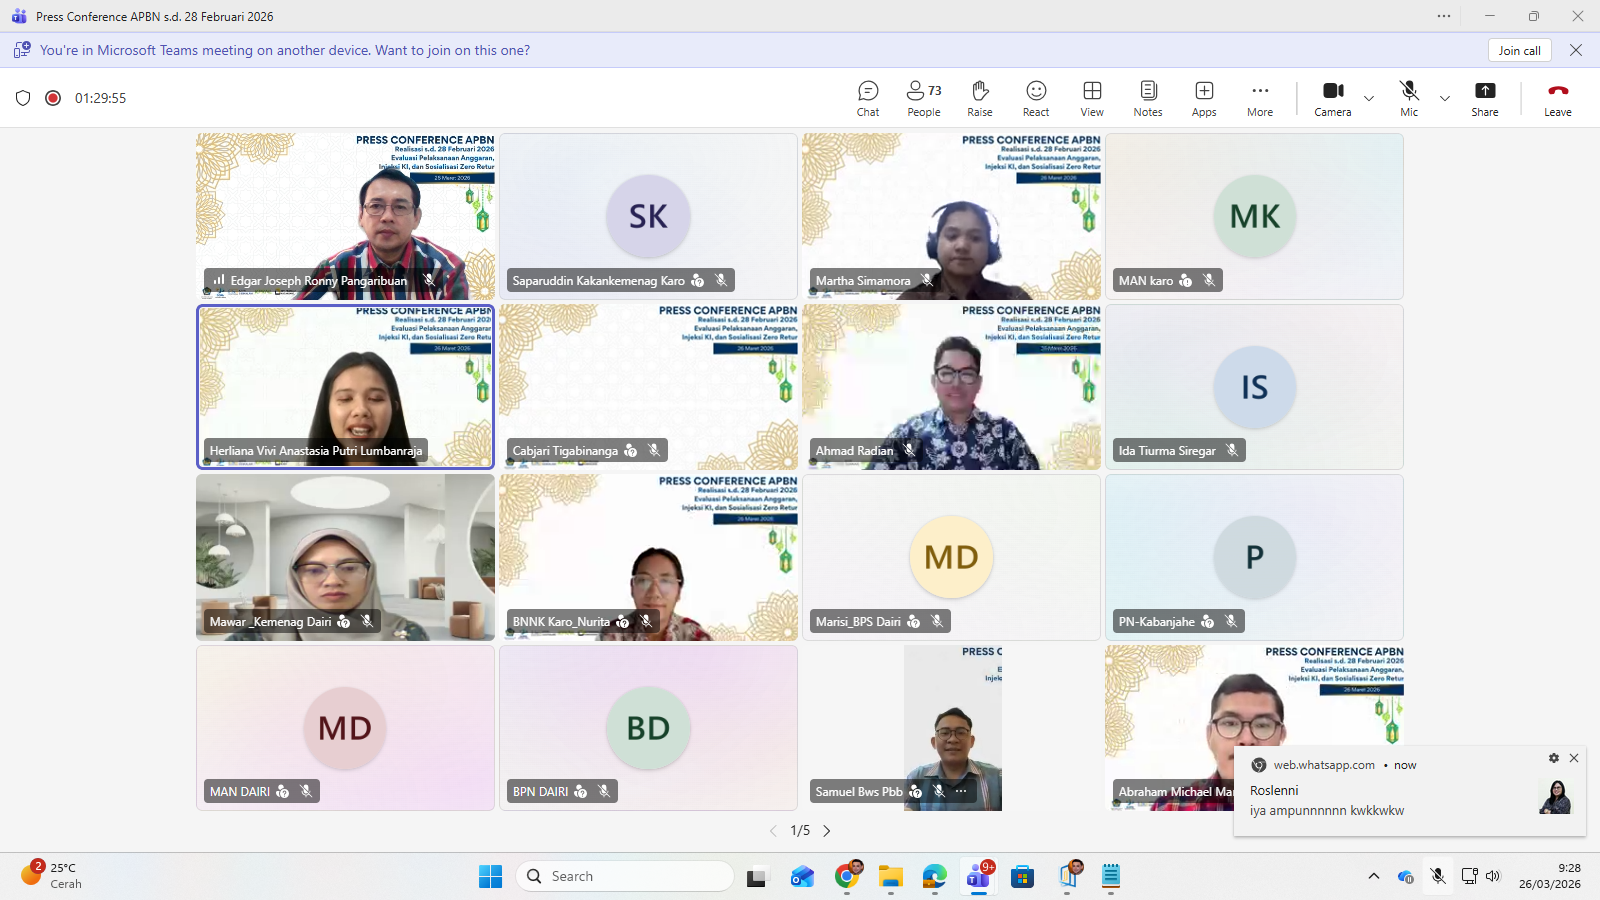Show the People participants list

click(x=923, y=98)
